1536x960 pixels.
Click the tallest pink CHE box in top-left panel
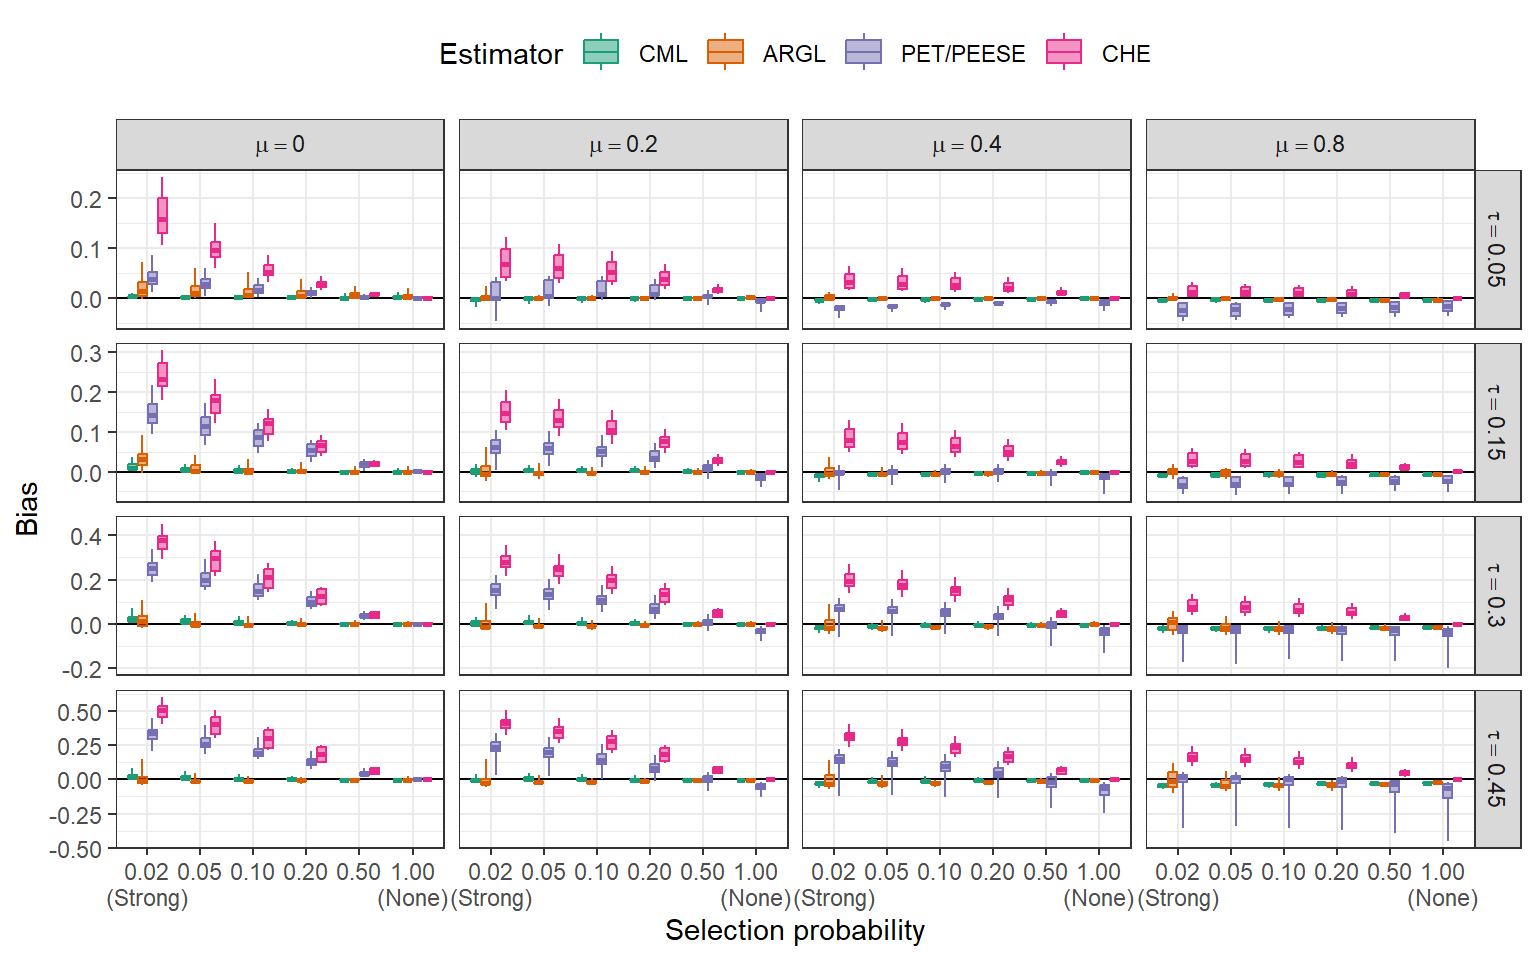(162, 215)
